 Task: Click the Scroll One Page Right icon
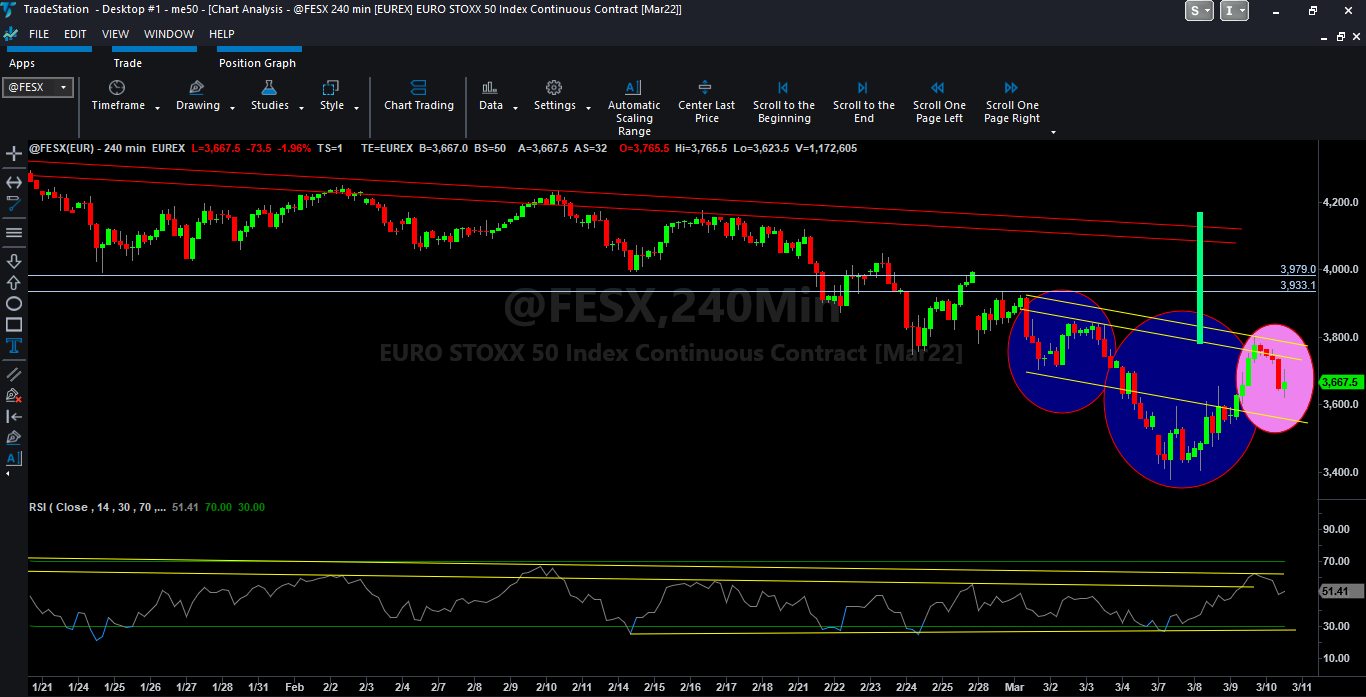pos(1011,88)
